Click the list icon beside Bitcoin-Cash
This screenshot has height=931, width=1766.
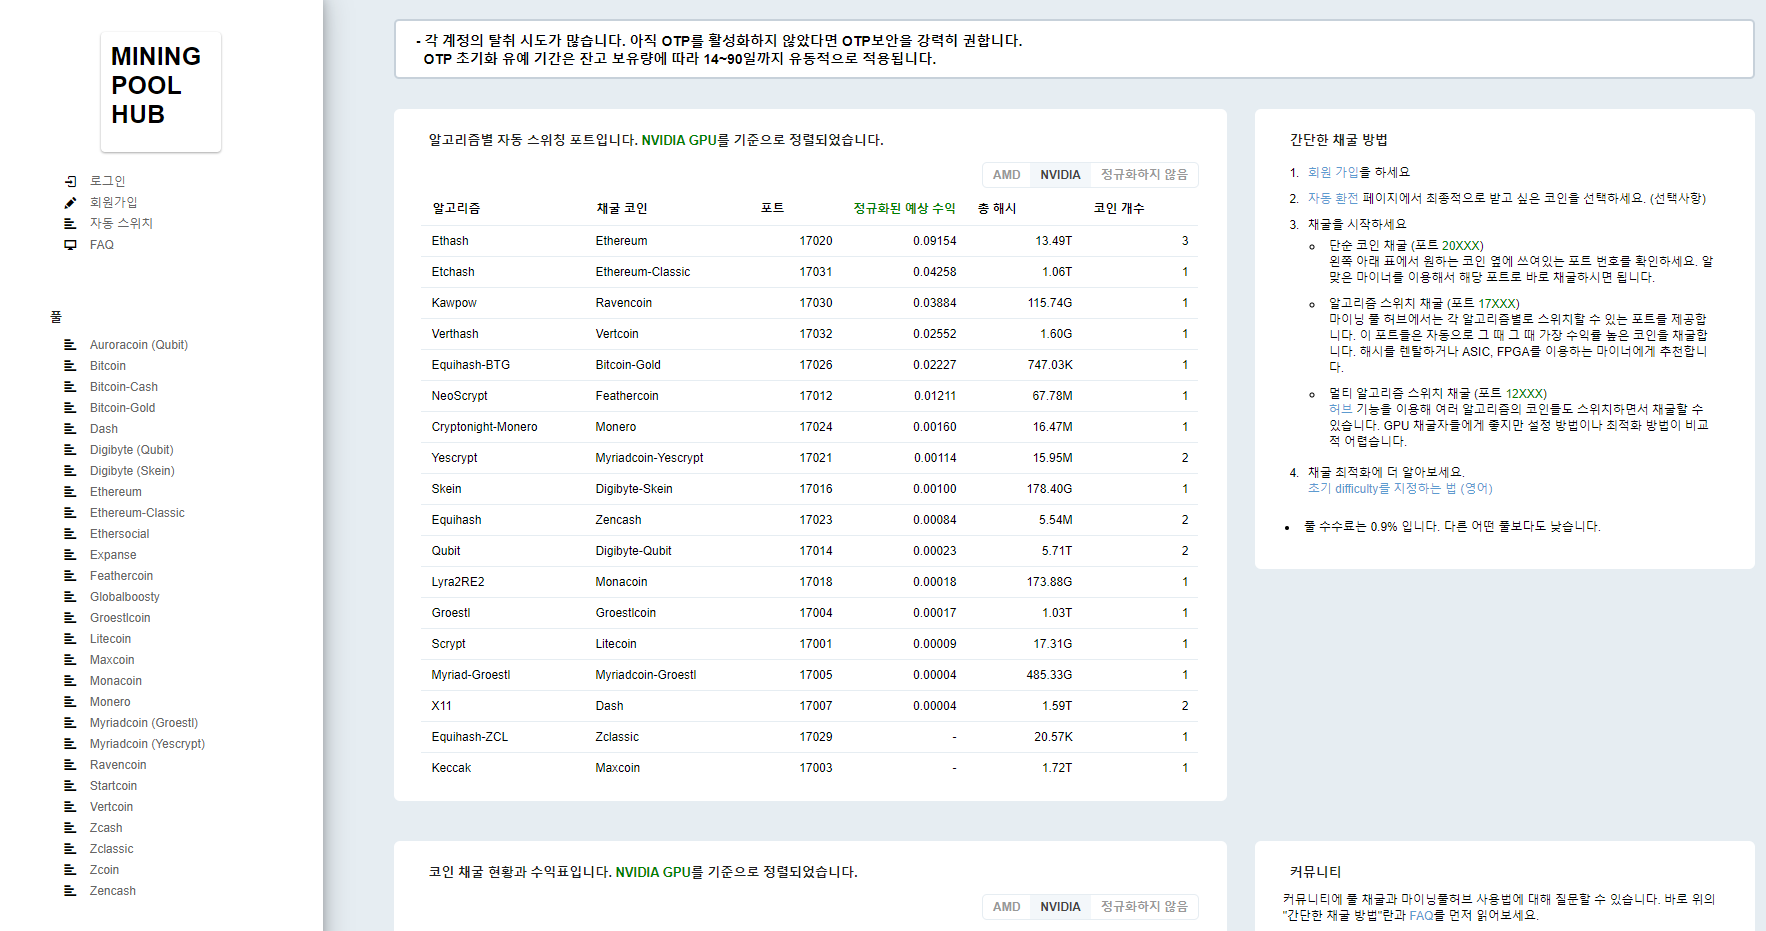point(70,387)
